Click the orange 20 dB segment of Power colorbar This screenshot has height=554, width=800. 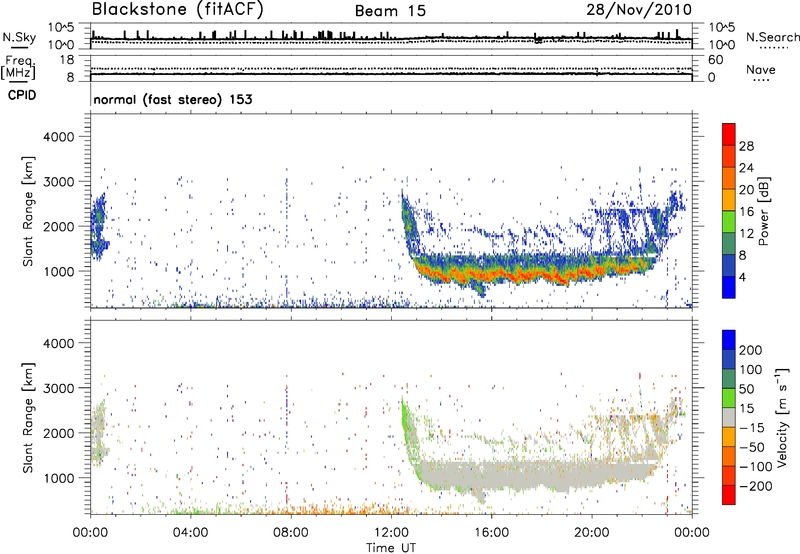pyautogui.click(x=729, y=179)
